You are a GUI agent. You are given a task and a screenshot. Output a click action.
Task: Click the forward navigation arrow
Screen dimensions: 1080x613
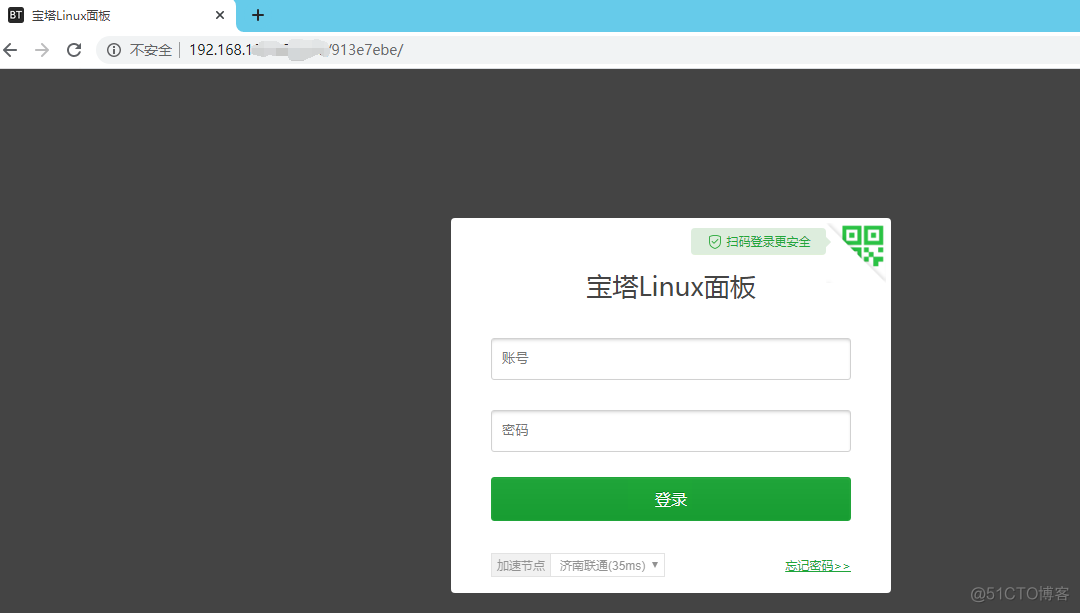[x=40, y=49]
